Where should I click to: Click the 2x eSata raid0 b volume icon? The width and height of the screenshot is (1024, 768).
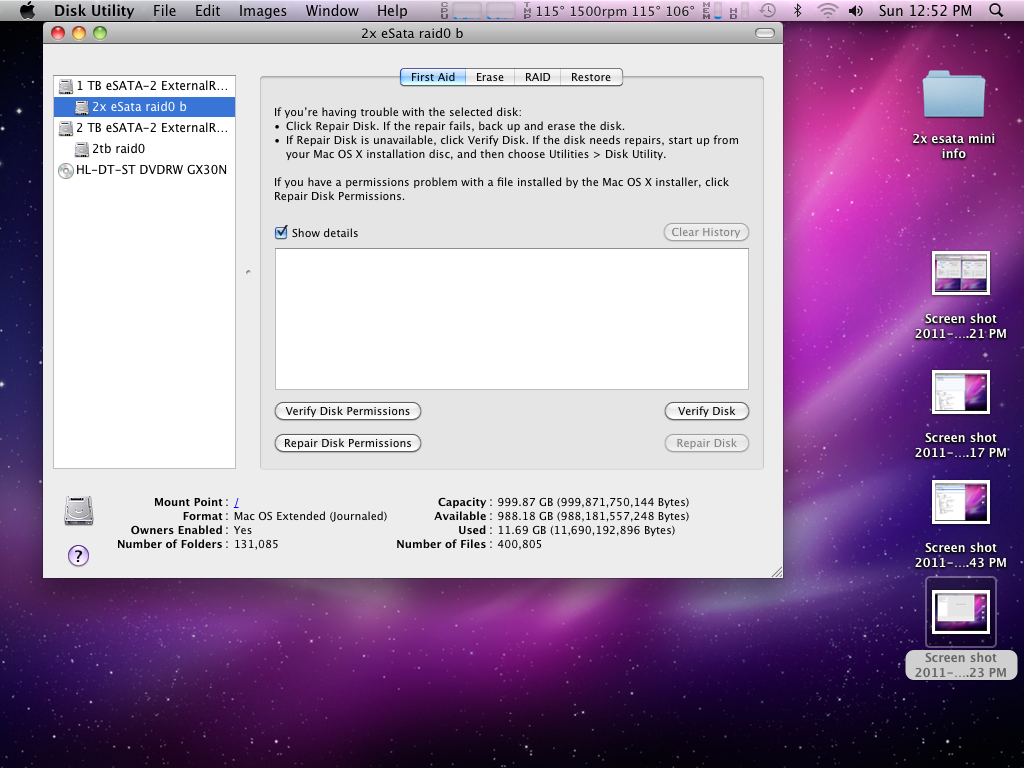(x=82, y=107)
